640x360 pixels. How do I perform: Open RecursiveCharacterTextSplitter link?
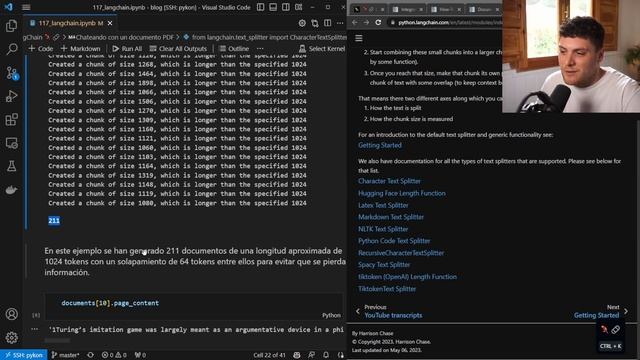(x=401, y=253)
